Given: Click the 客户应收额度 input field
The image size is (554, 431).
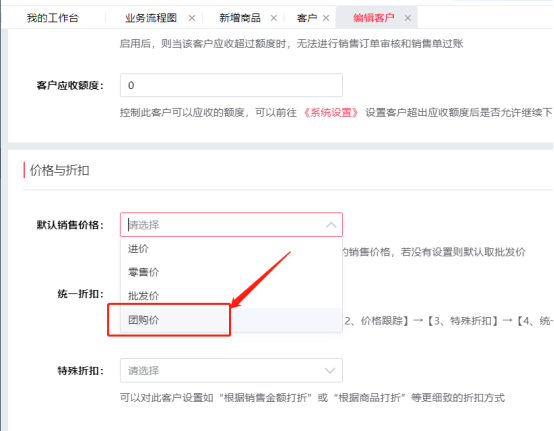Looking at the screenshot, I should pos(231,85).
